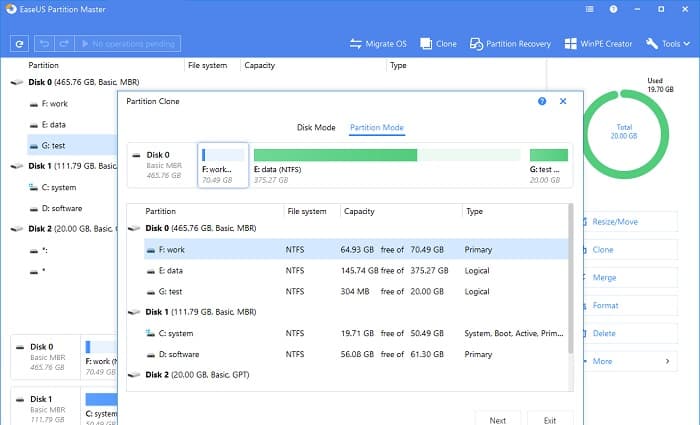
Task: Click the undo arrow icon
Action: pyautogui.click(x=45, y=44)
